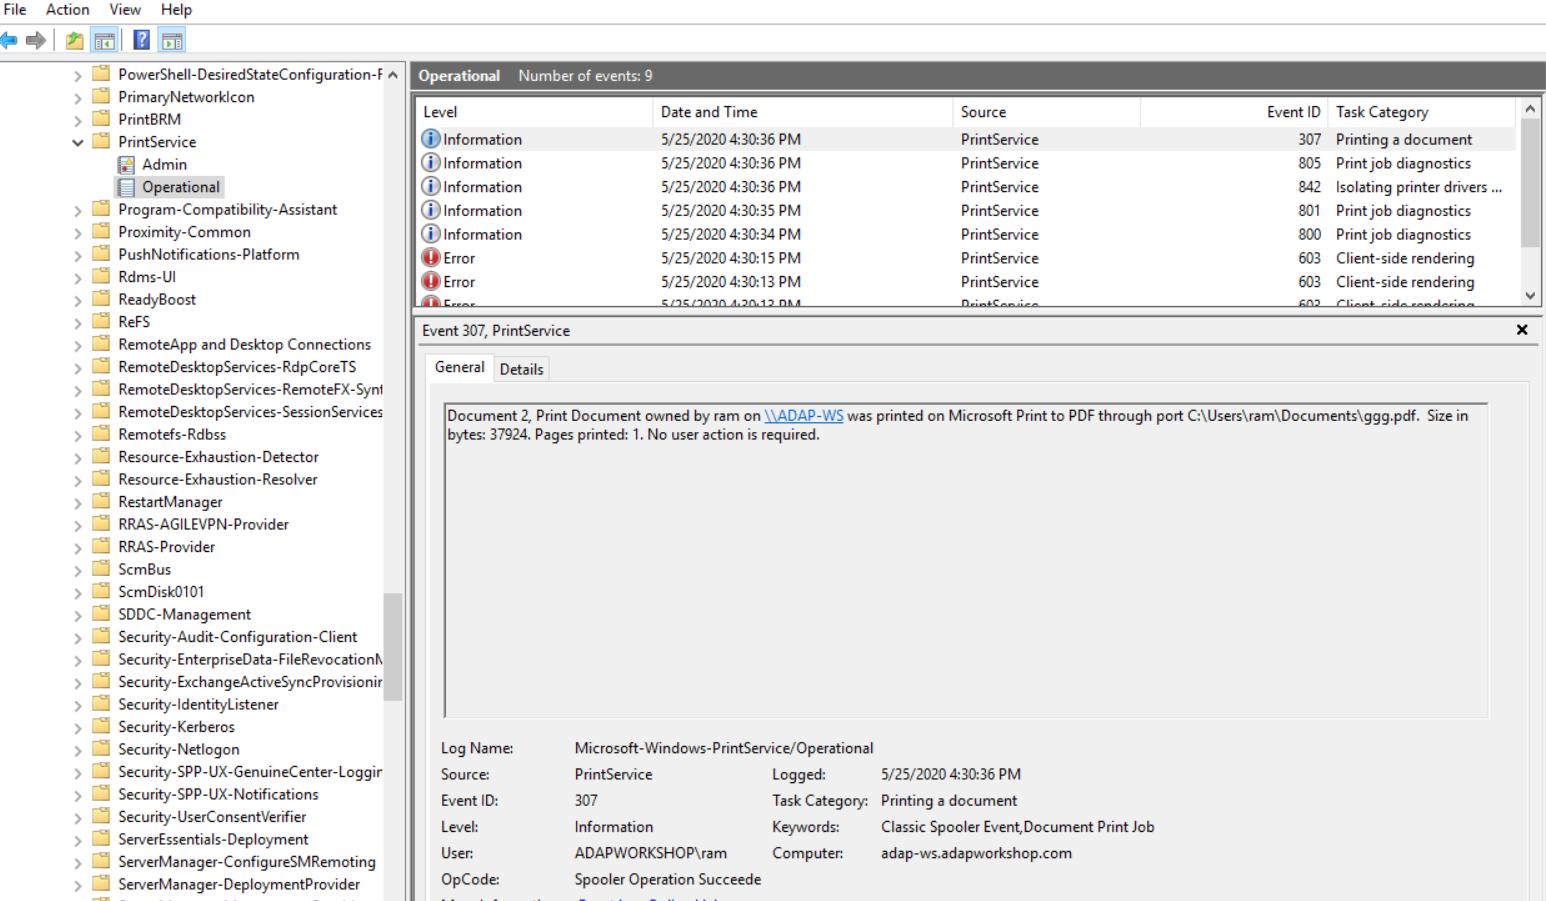Toggle the Show/Hide Console Tree toolbar icon
Viewport: 1546px width, 901px height.
tap(103, 40)
